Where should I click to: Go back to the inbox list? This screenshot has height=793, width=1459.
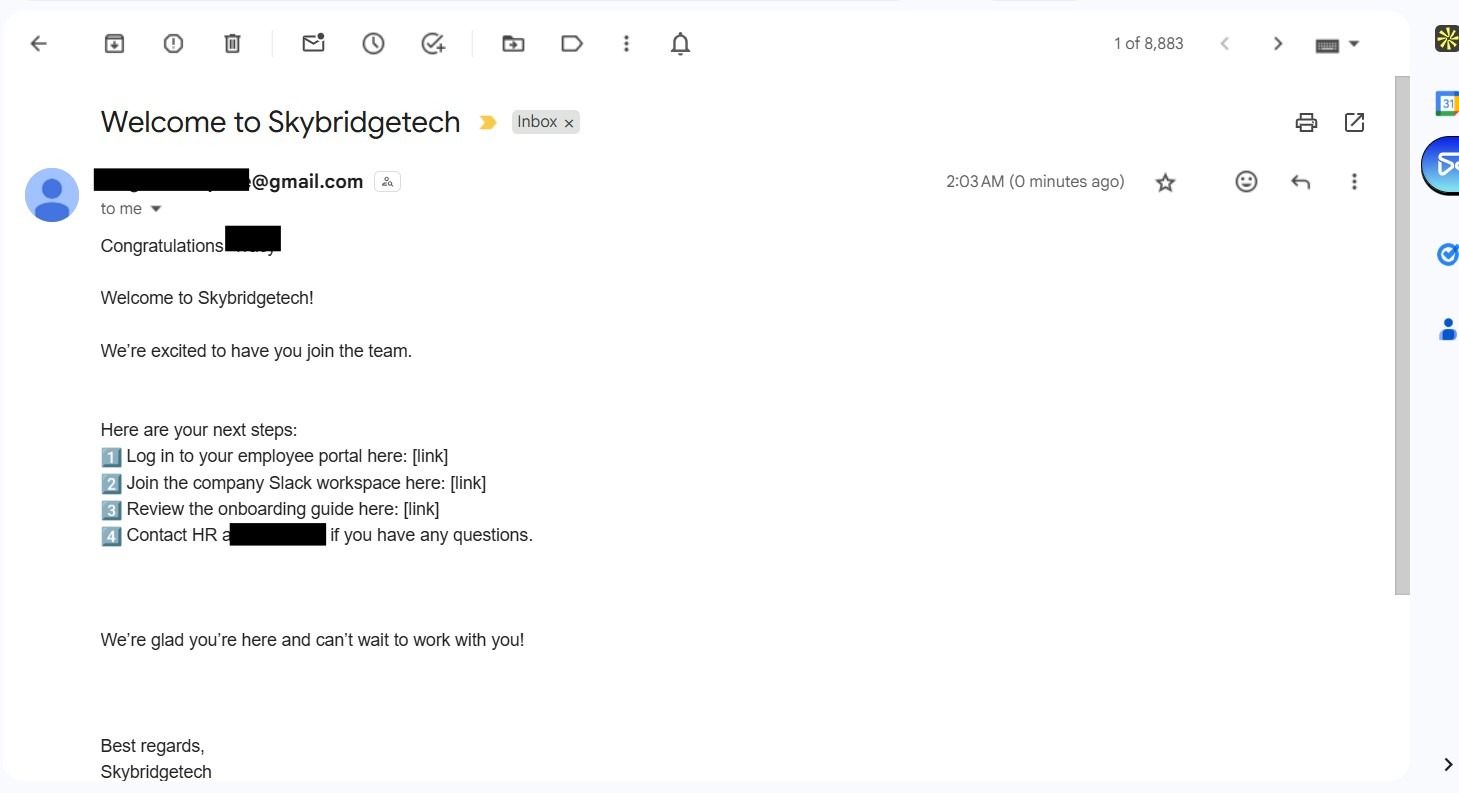point(39,44)
